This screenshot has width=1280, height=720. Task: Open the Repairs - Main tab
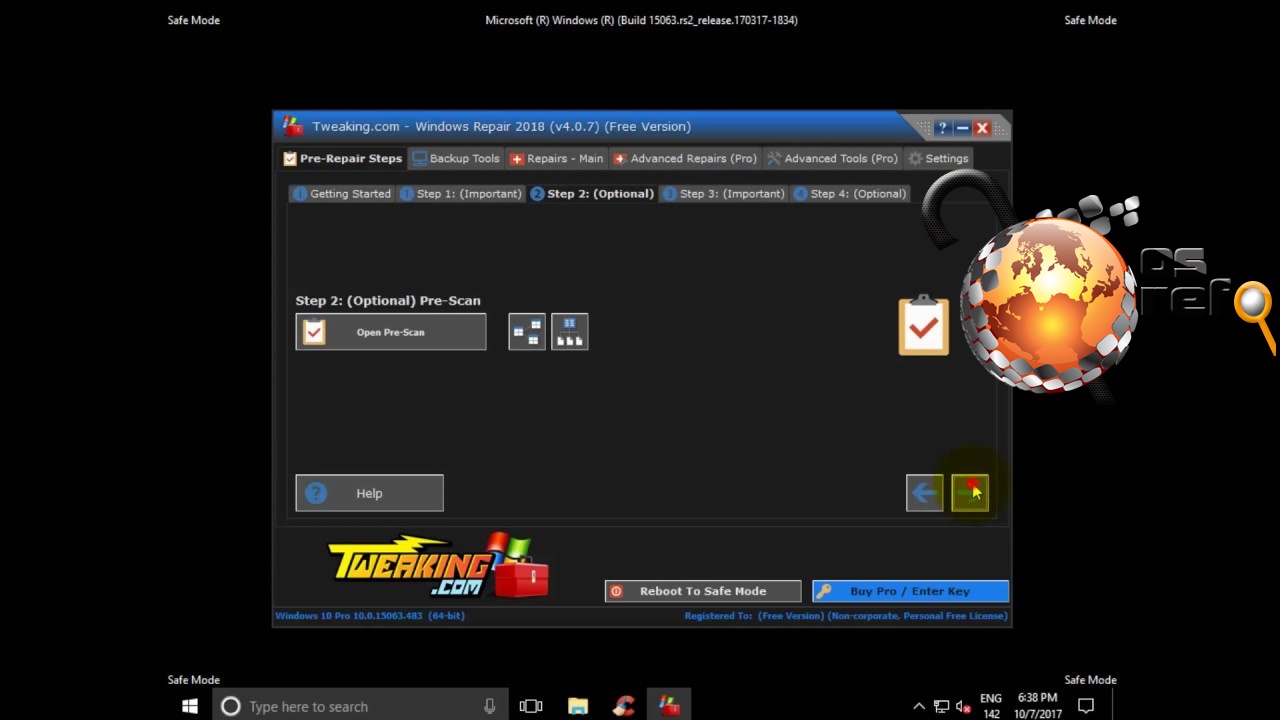(x=557, y=158)
